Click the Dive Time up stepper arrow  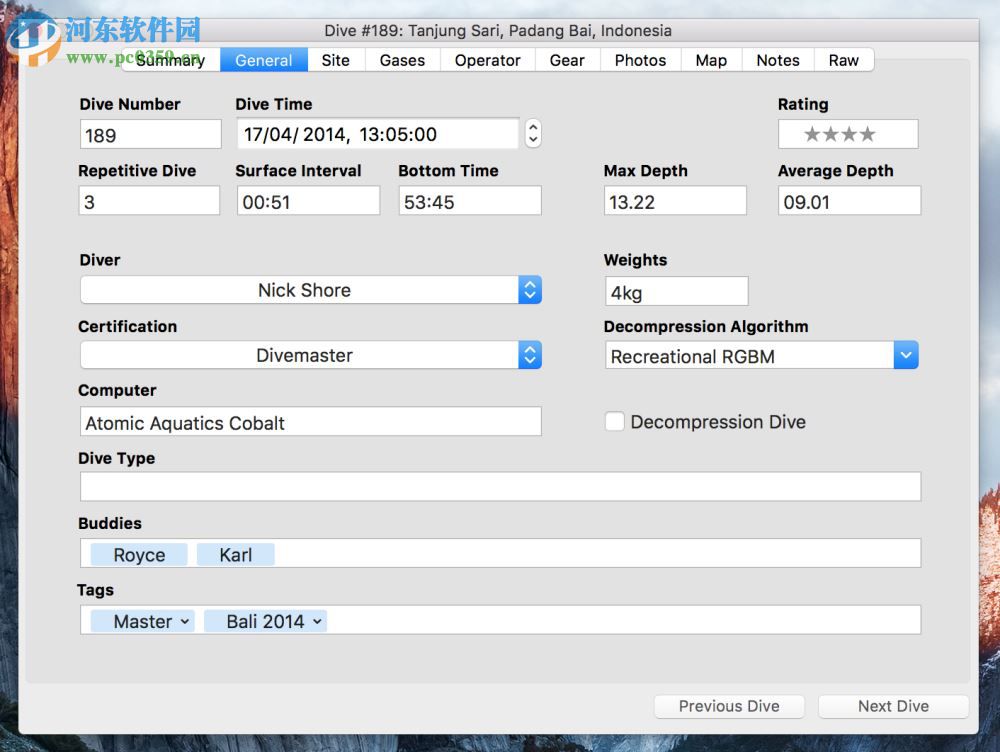click(x=533, y=128)
